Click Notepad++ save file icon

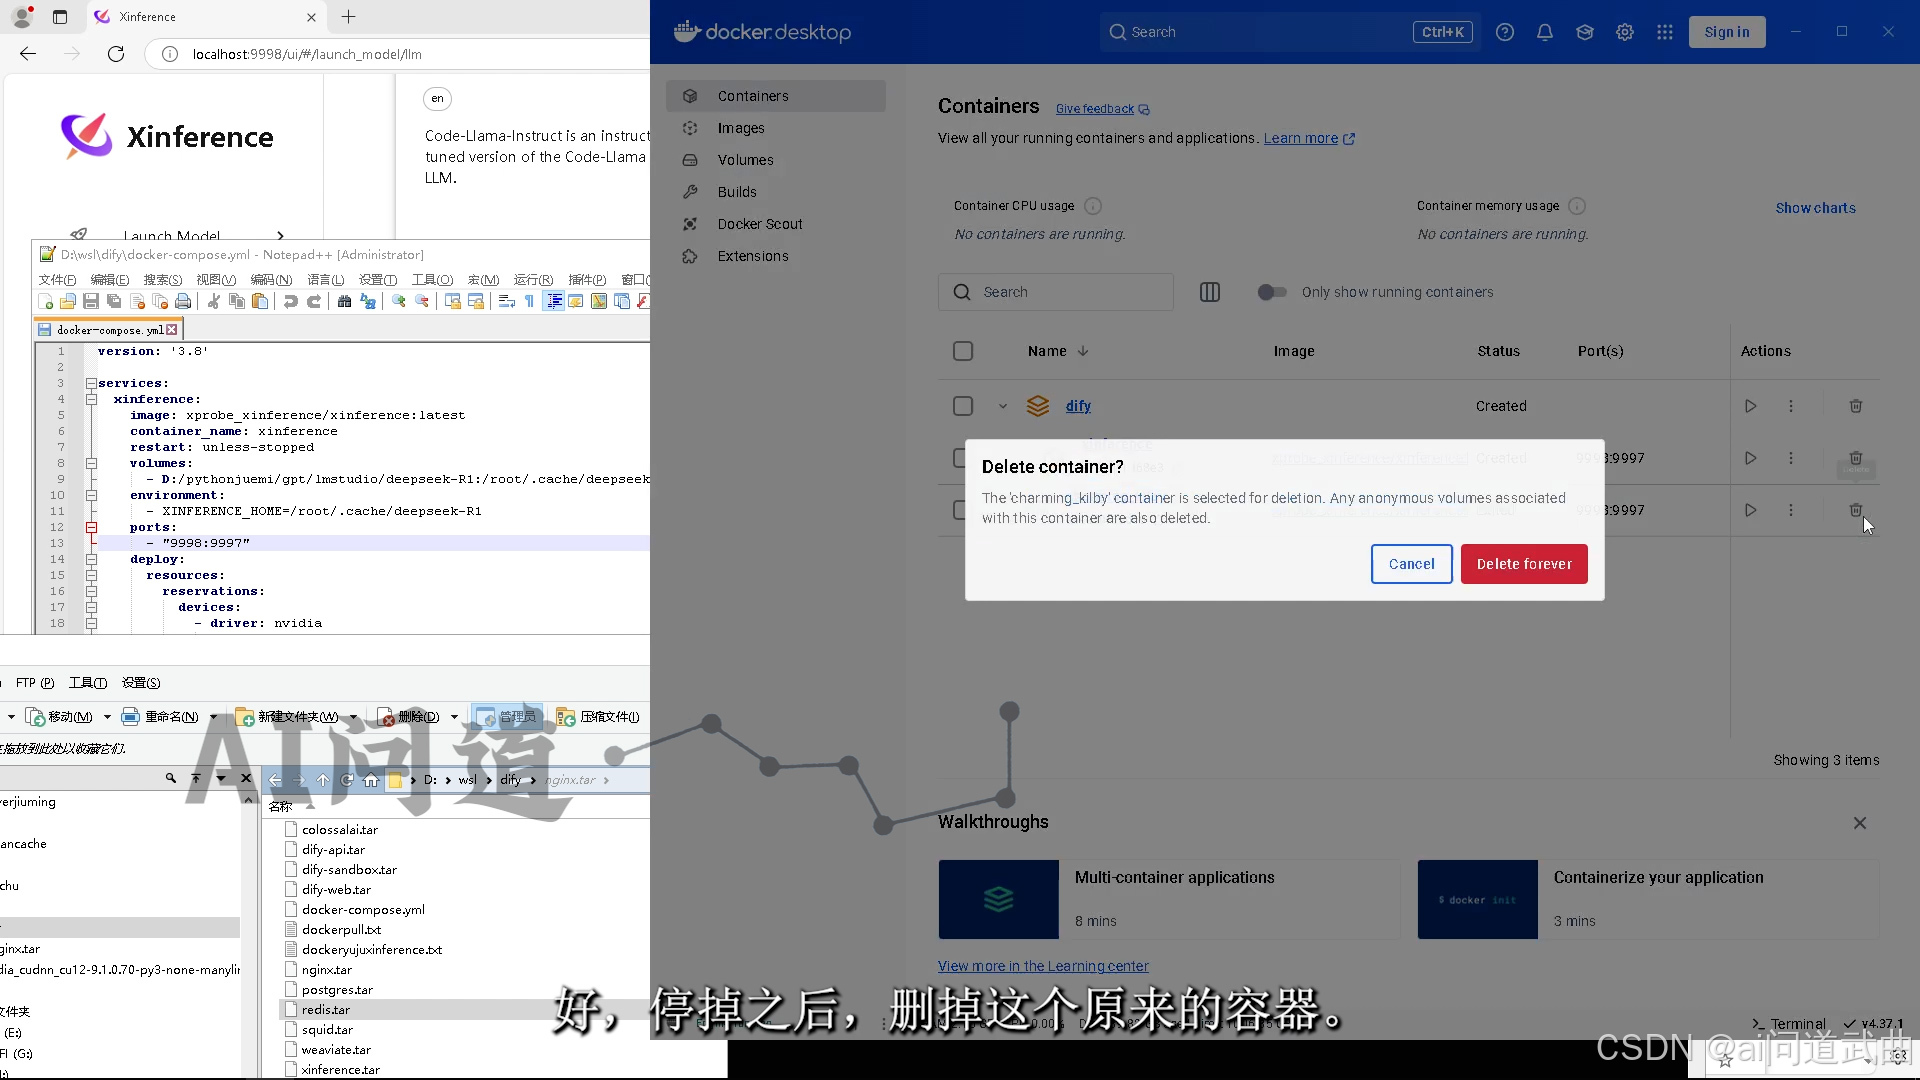pyautogui.click(x=91, y=301)
